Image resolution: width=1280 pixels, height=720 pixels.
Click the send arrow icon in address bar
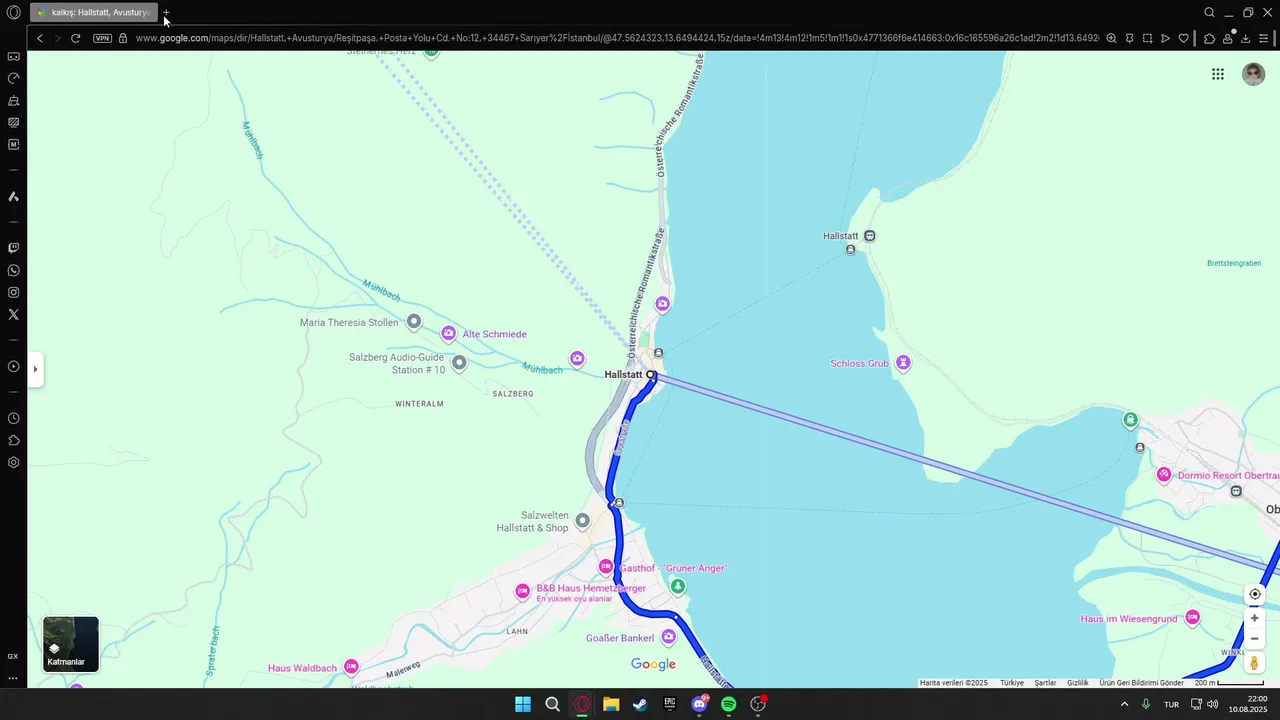[1165, 38]
